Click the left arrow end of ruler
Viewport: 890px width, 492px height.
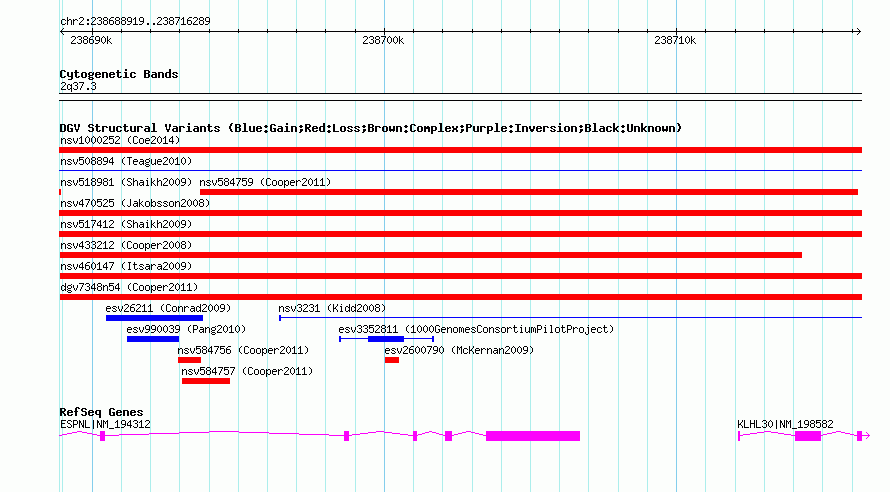tap(62, 32)
